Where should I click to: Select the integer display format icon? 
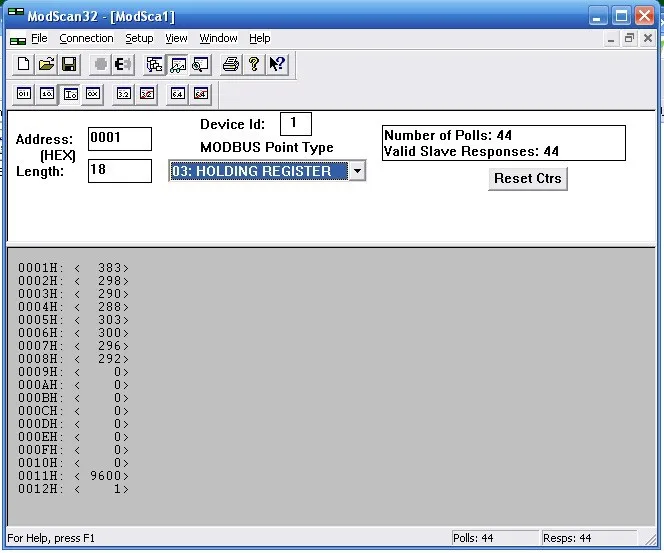click(x=70, y=94)
